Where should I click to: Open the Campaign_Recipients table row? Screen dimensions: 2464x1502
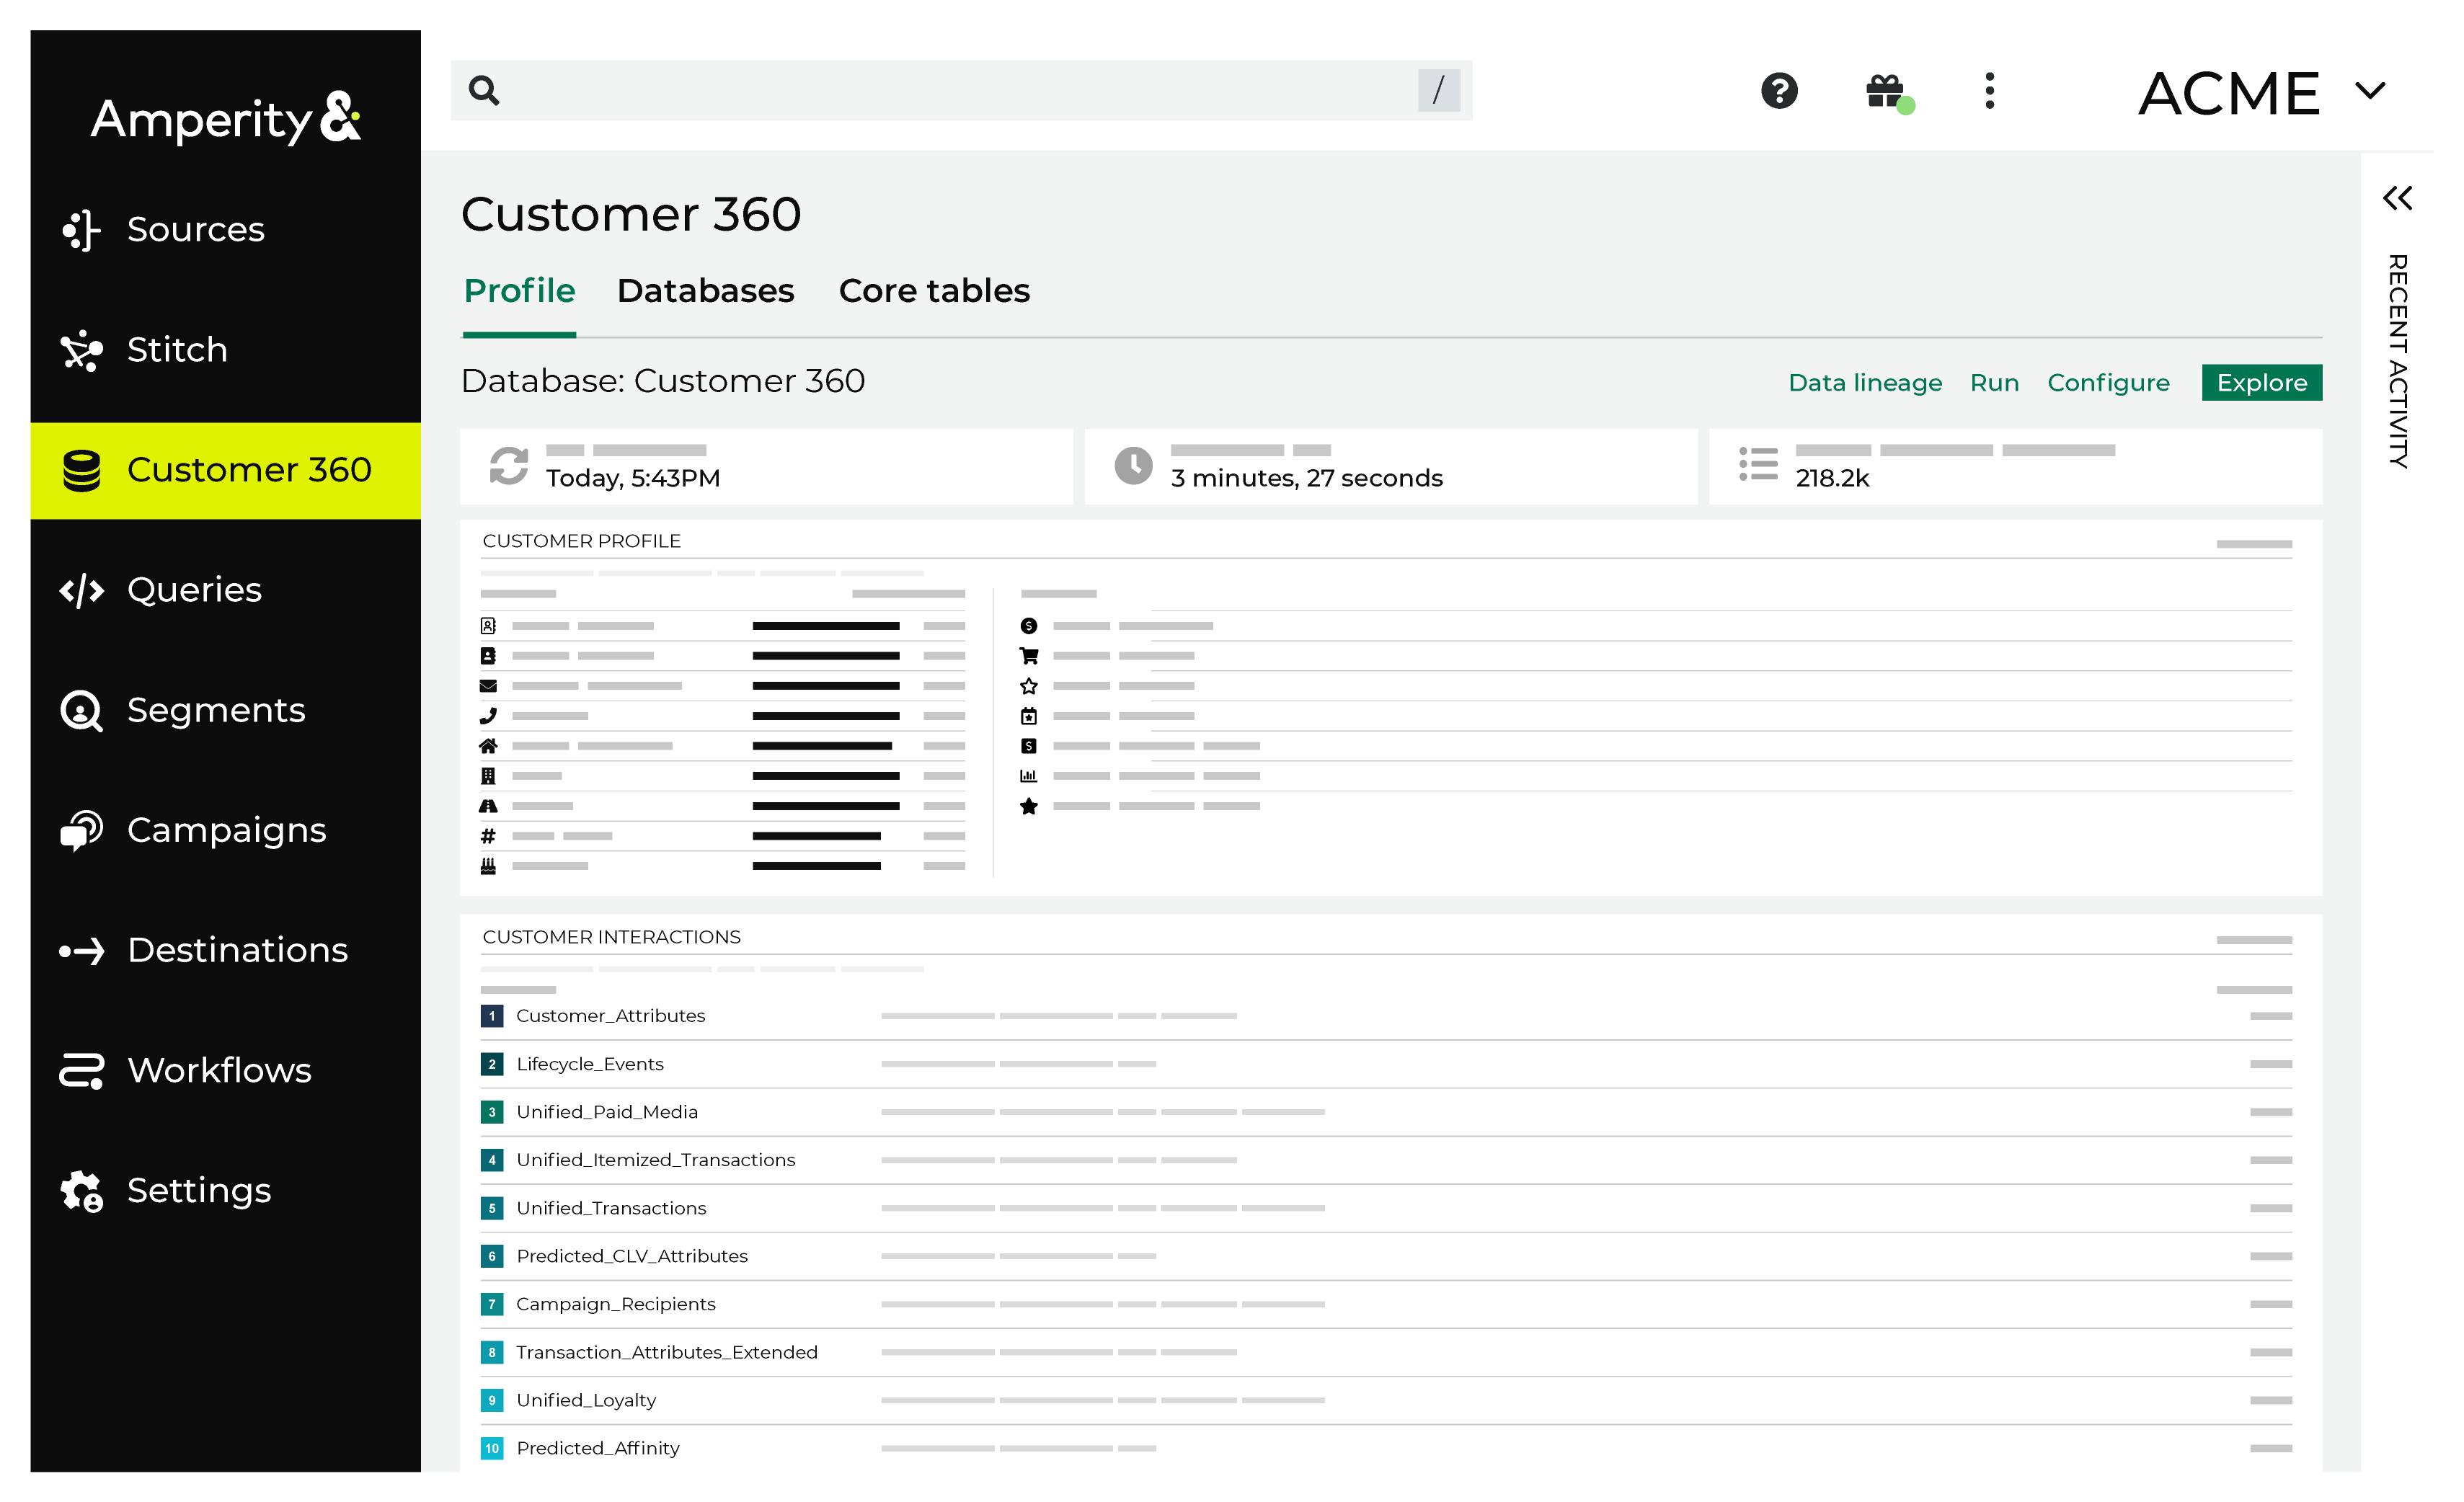(1385, 1304)
